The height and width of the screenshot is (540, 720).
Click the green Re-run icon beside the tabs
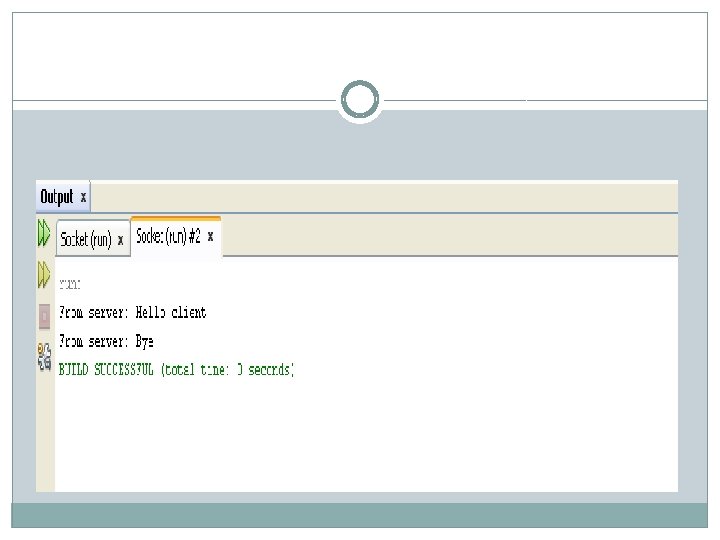[44, 233]
